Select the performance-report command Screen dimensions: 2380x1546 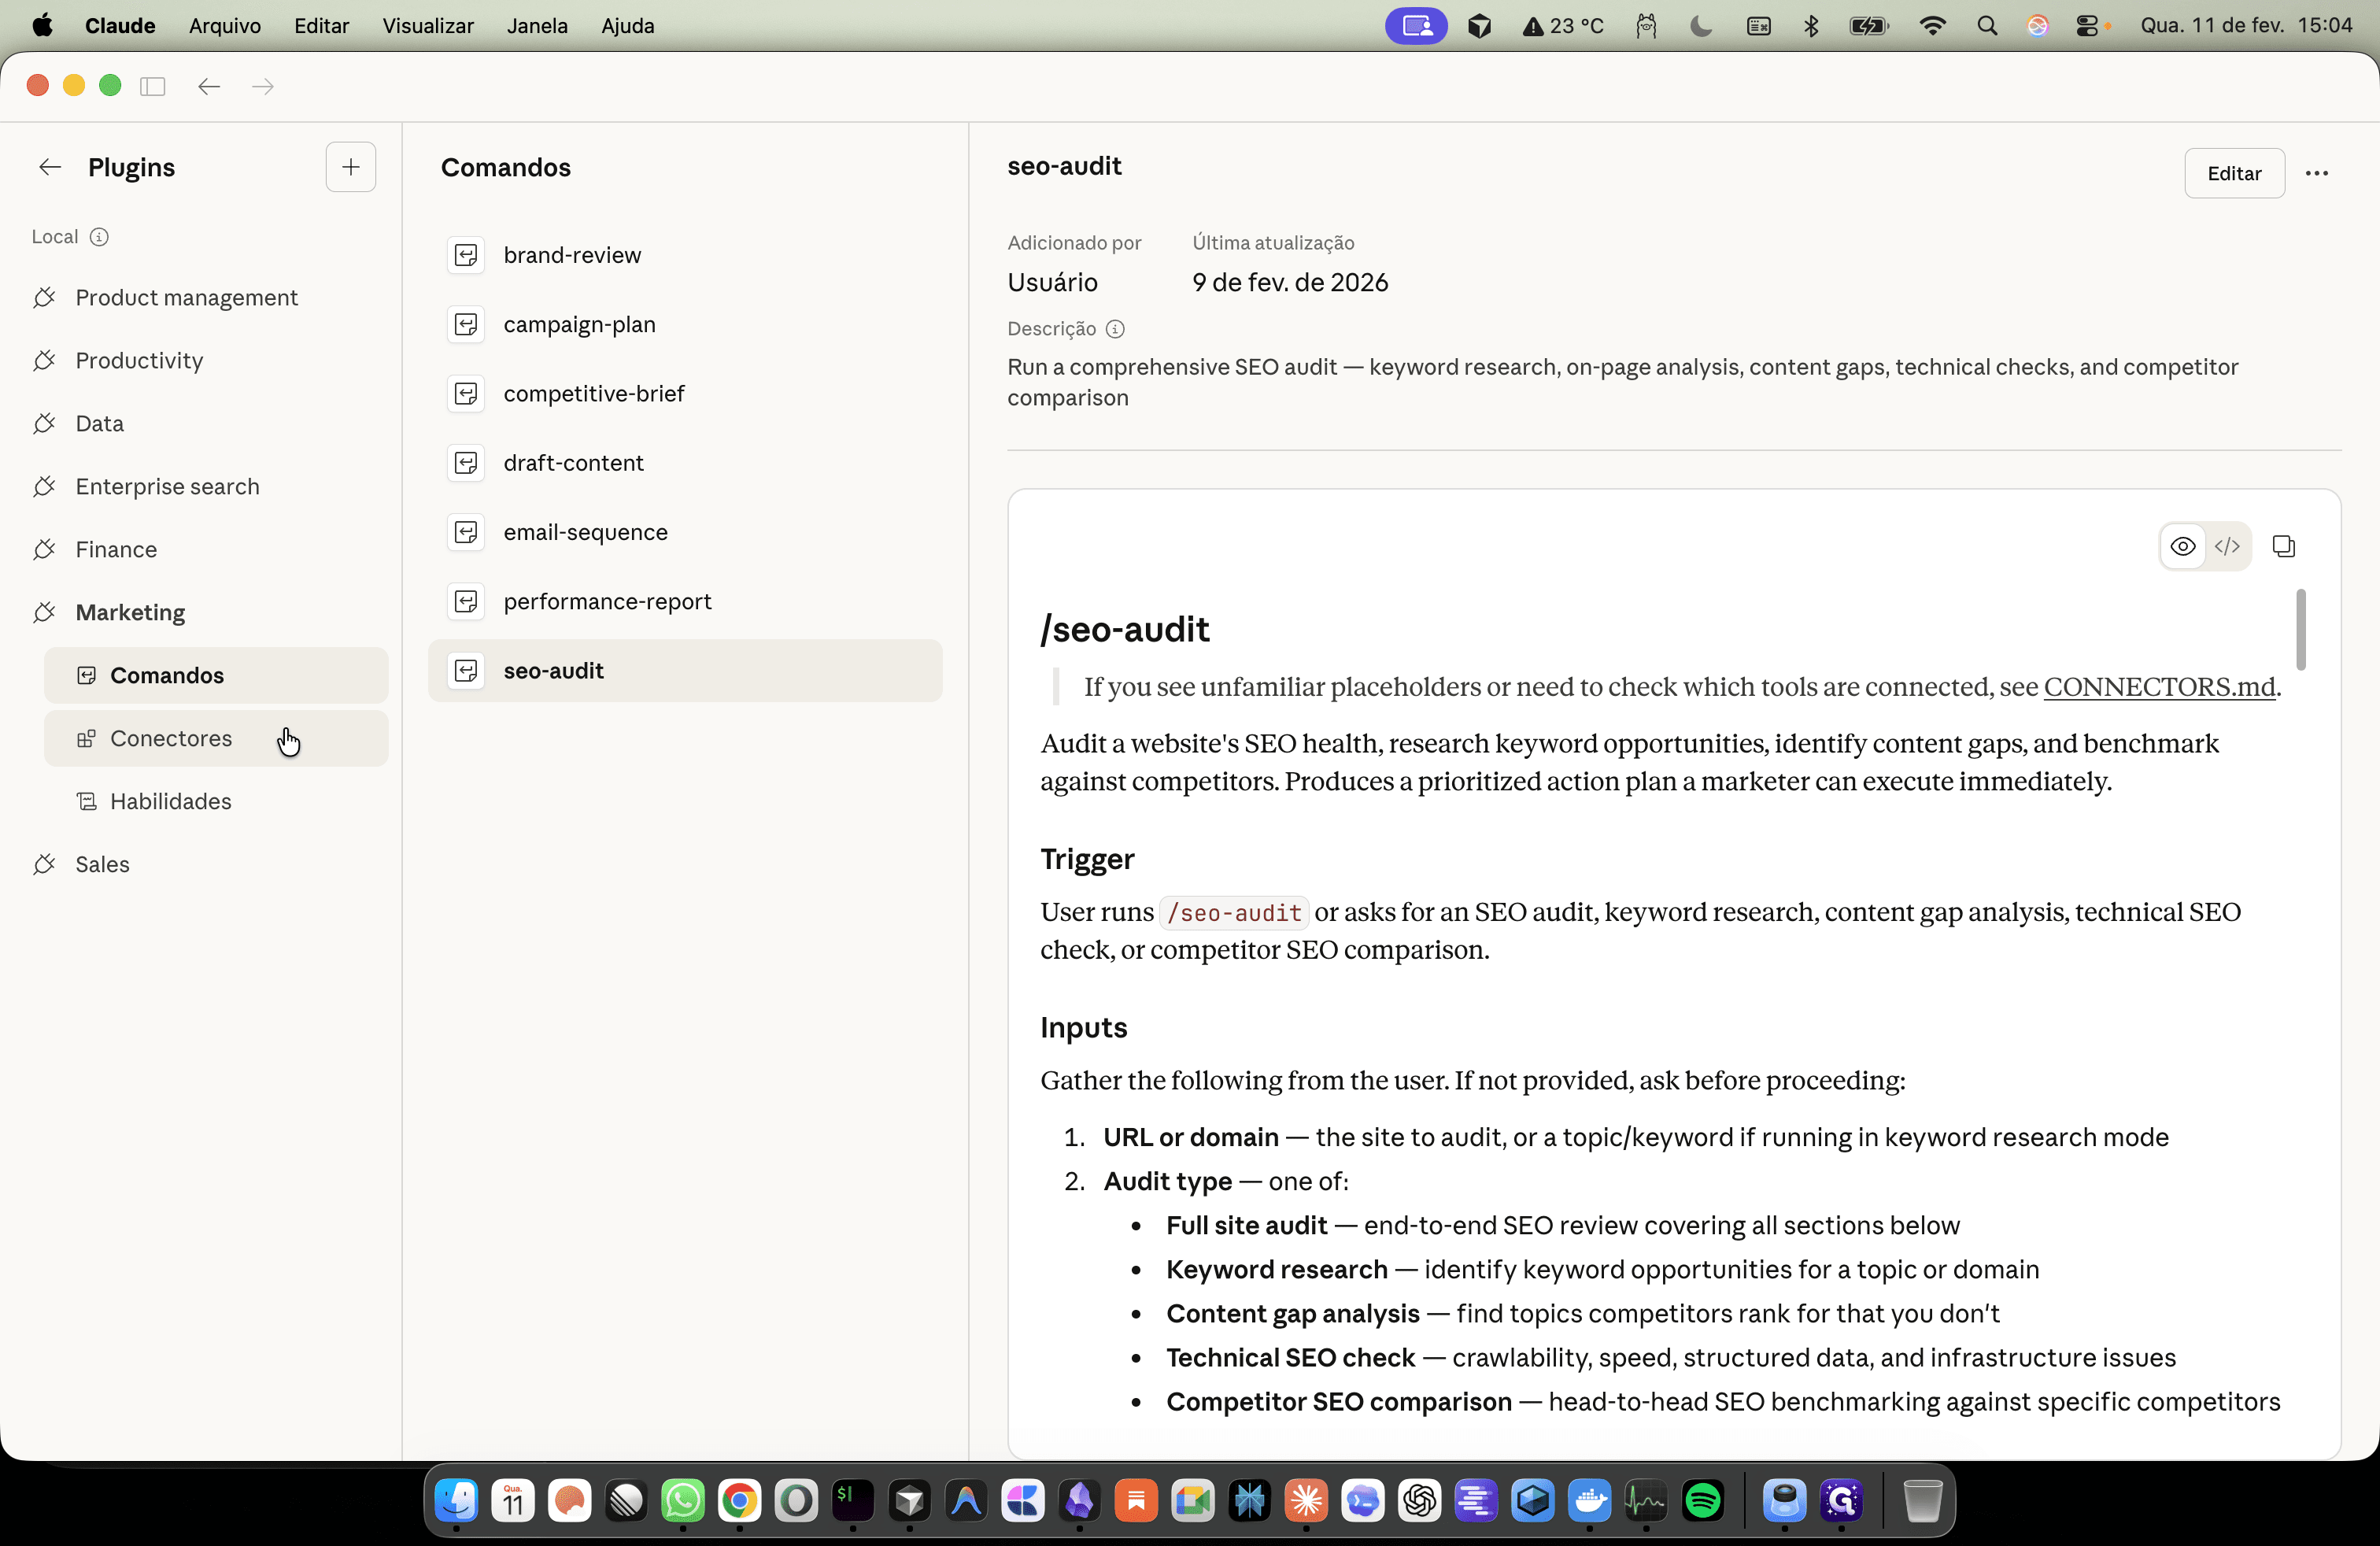tap(685, 602)
